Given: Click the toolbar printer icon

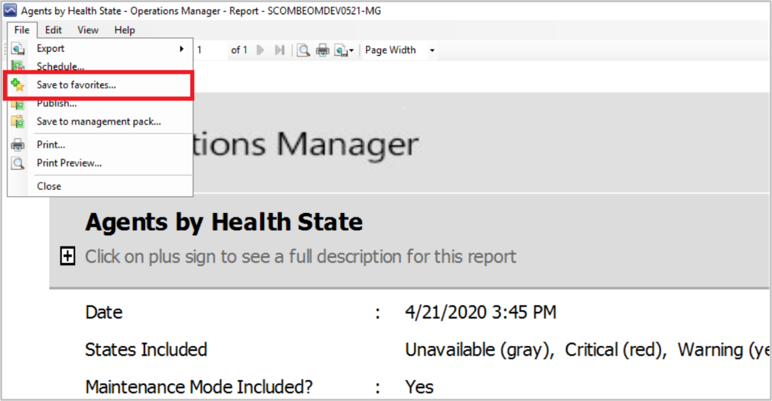Looking at the screenshot, I should [322, 50].
